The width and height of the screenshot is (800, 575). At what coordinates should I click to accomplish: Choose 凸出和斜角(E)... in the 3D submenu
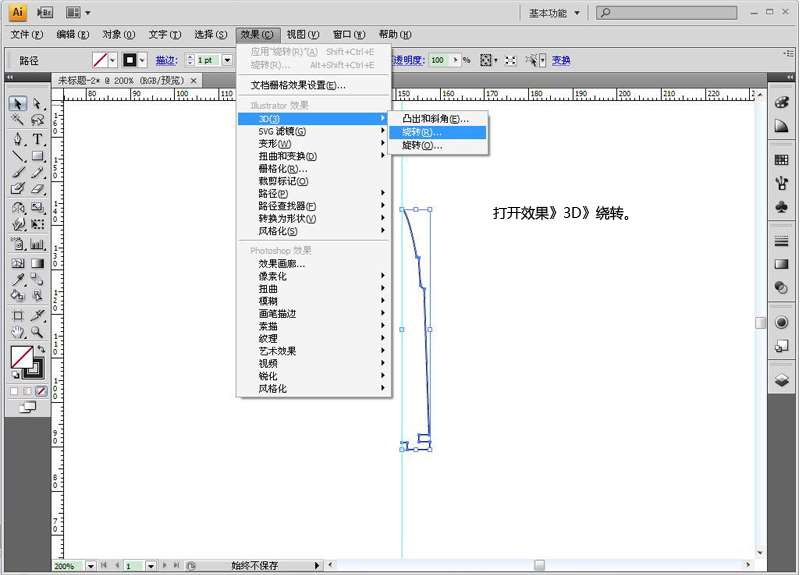(x=438, y=119)
